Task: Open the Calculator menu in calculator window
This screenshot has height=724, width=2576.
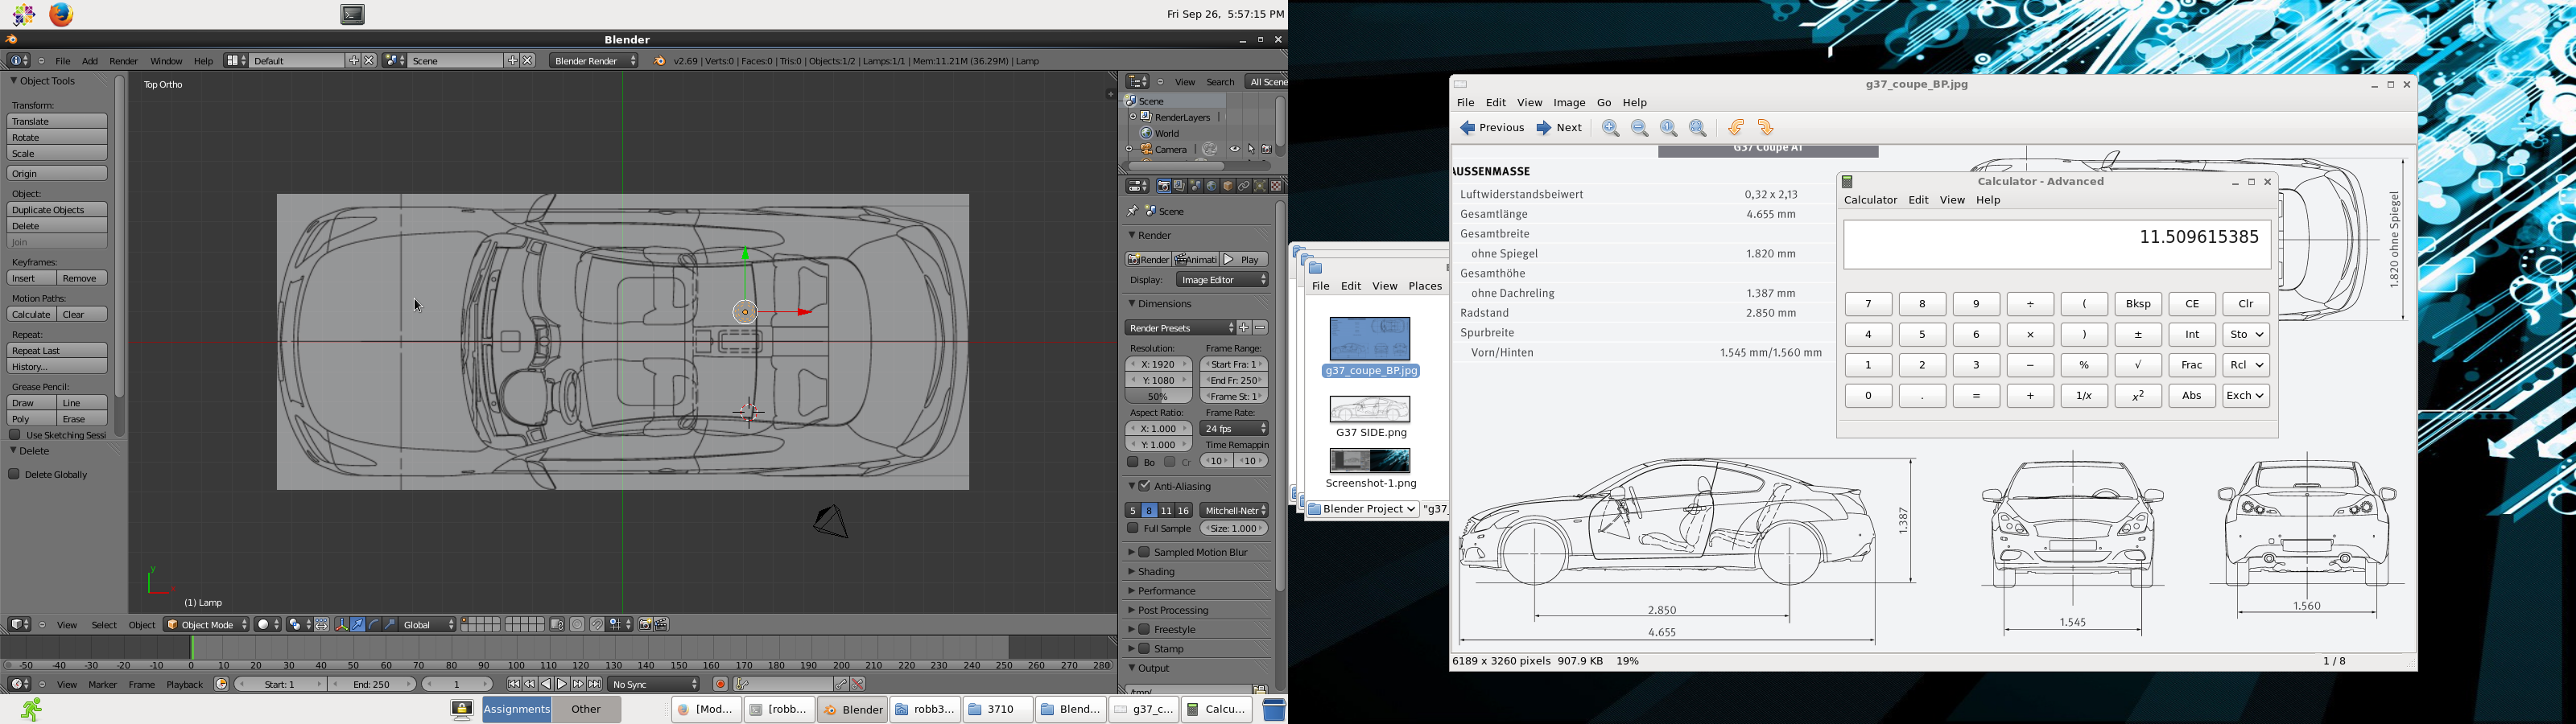Action: click(x=1870, y=201)
